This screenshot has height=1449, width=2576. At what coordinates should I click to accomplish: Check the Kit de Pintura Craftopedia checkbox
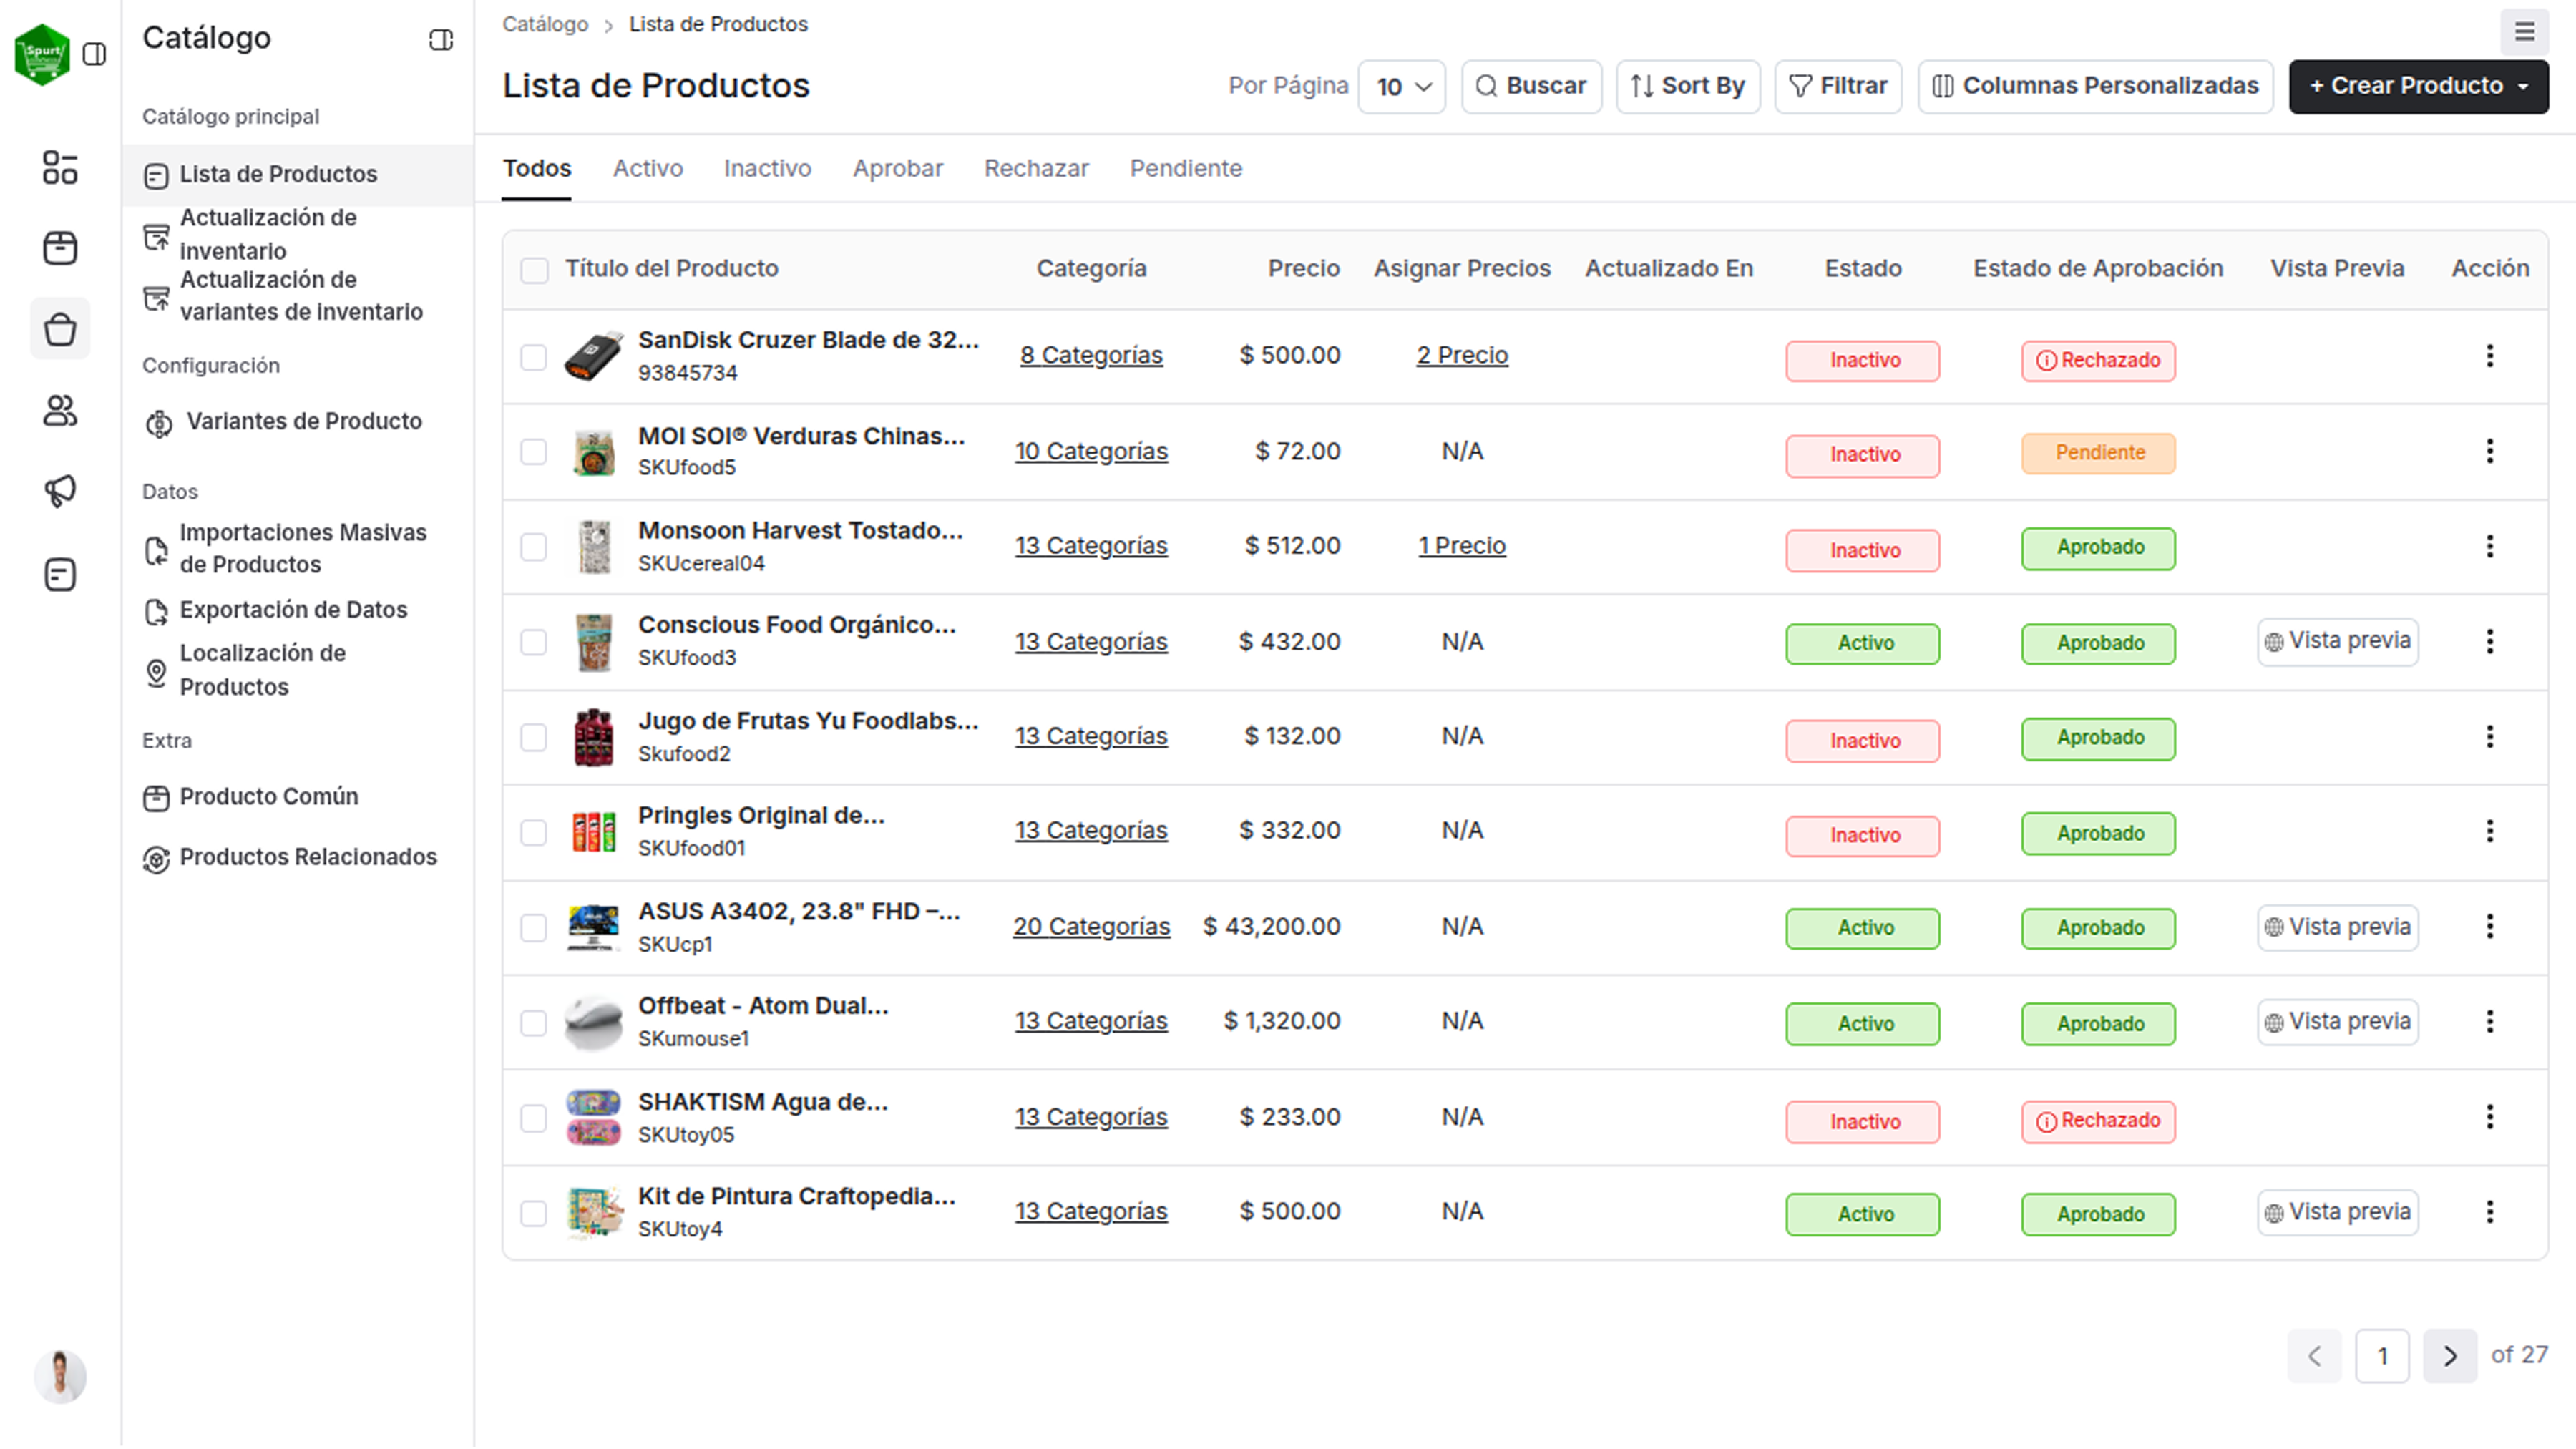[534, 1214]
